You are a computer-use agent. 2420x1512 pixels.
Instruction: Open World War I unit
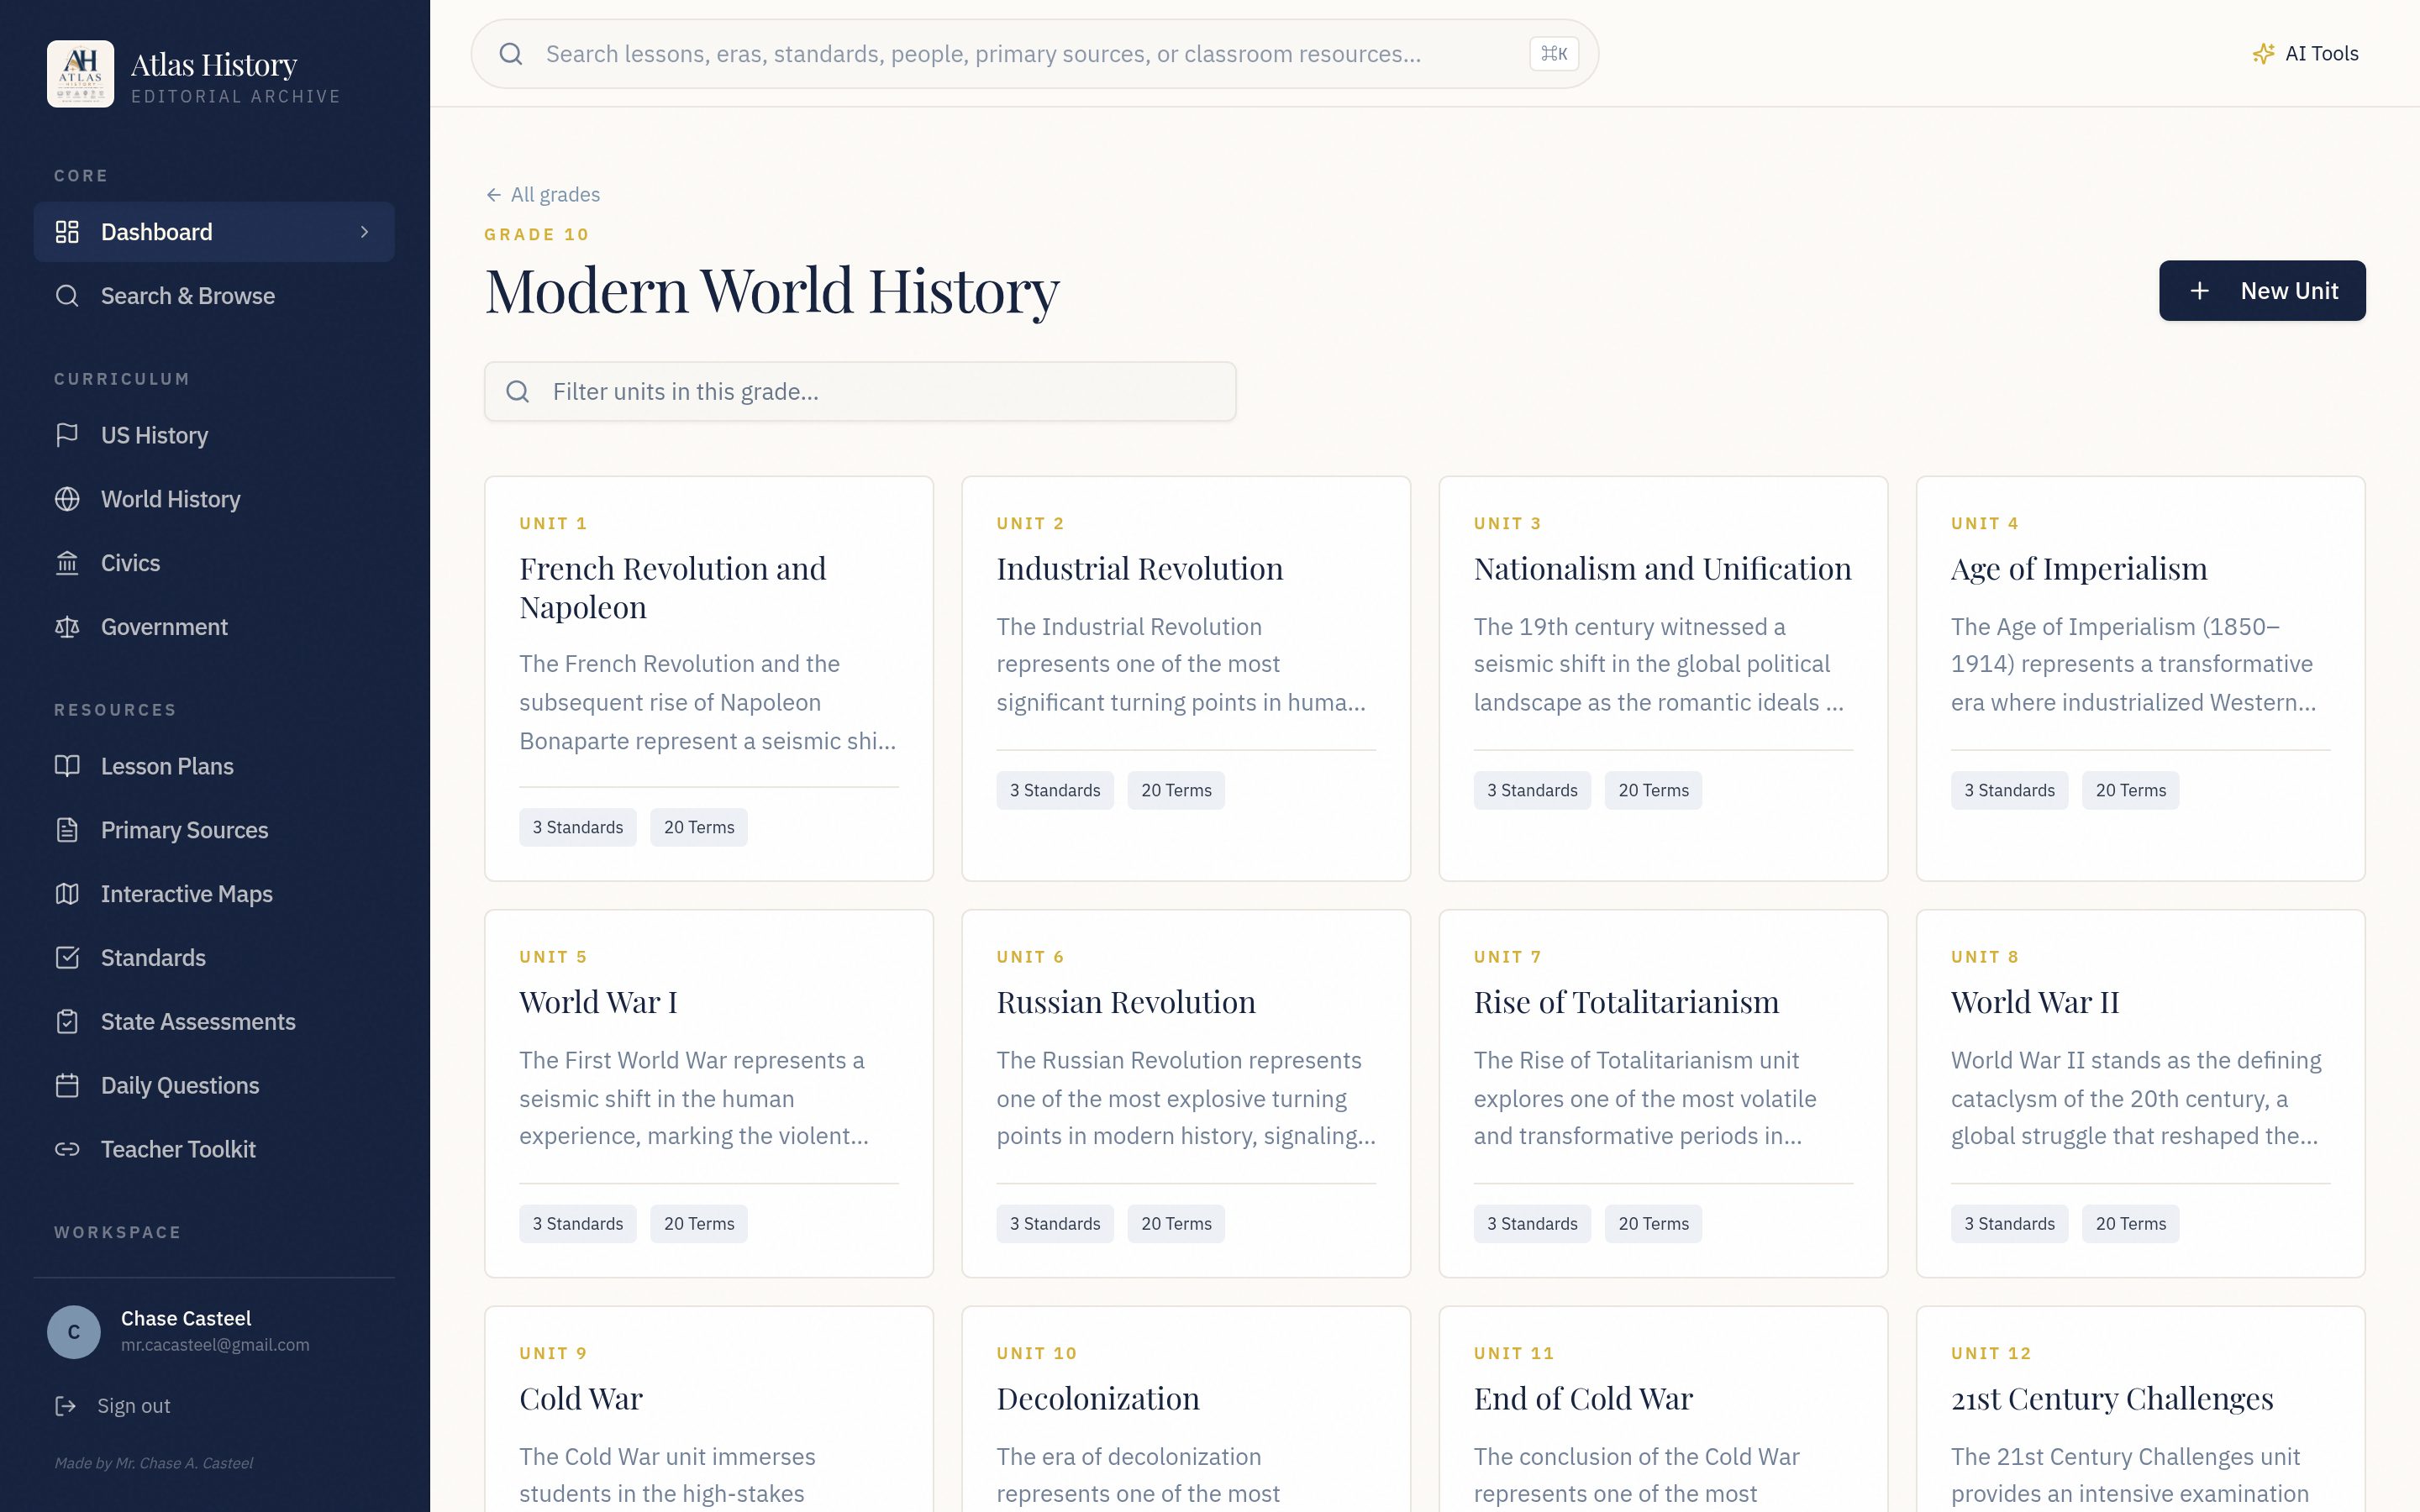point(709,1093)
